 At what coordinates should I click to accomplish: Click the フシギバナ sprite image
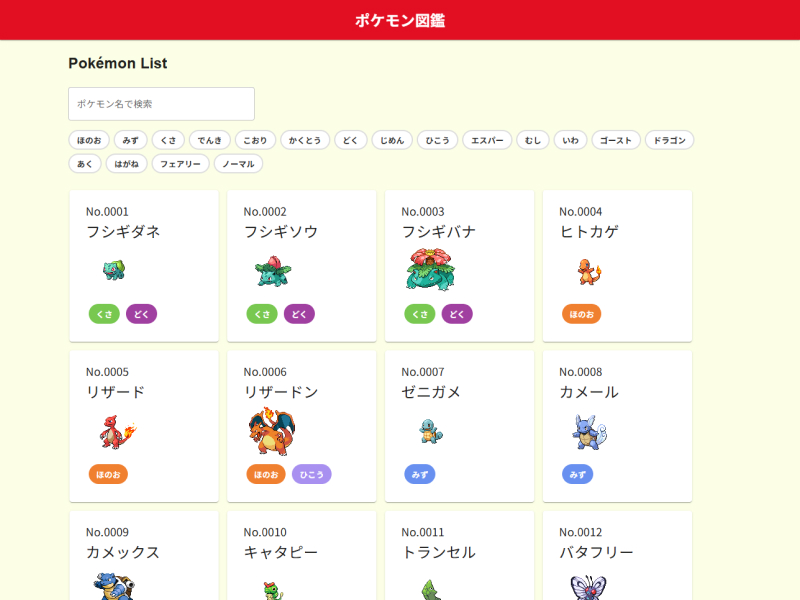pos(430,270)
